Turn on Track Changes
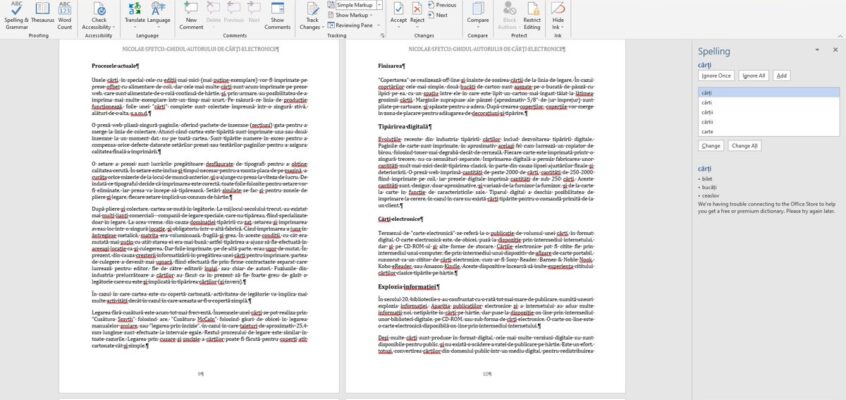Image resolution: width=846 pixels, height=400 pixels. click(312, 9)
